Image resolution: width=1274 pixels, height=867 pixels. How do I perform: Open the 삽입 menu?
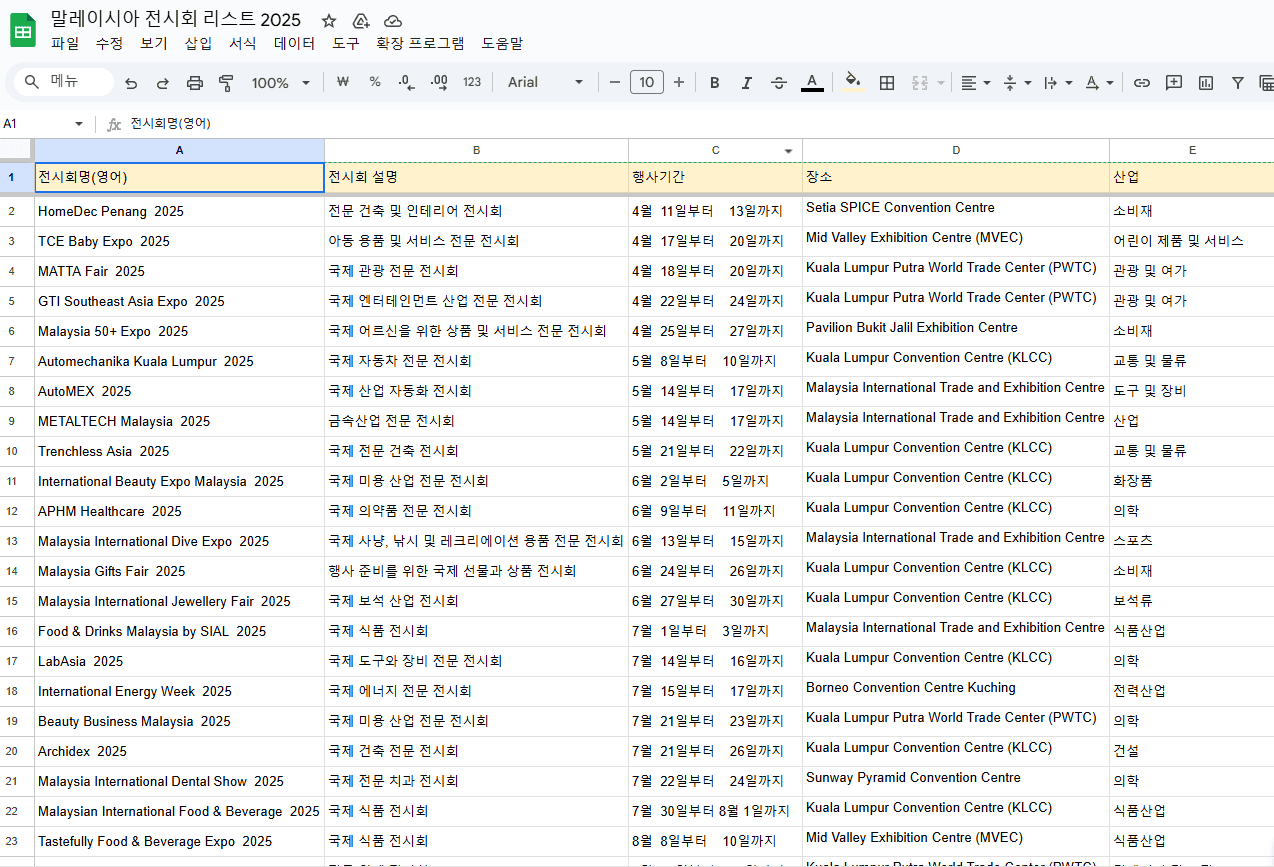click(x=198, y=44)
